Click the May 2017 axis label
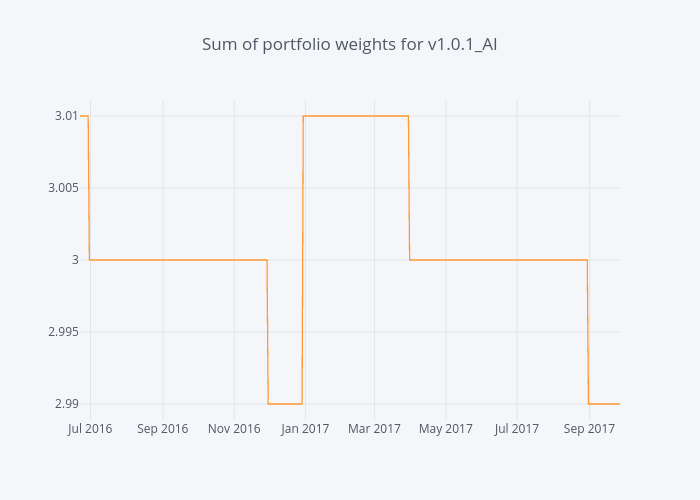Viewport: 700px width, 500px height. click(445, 429)
